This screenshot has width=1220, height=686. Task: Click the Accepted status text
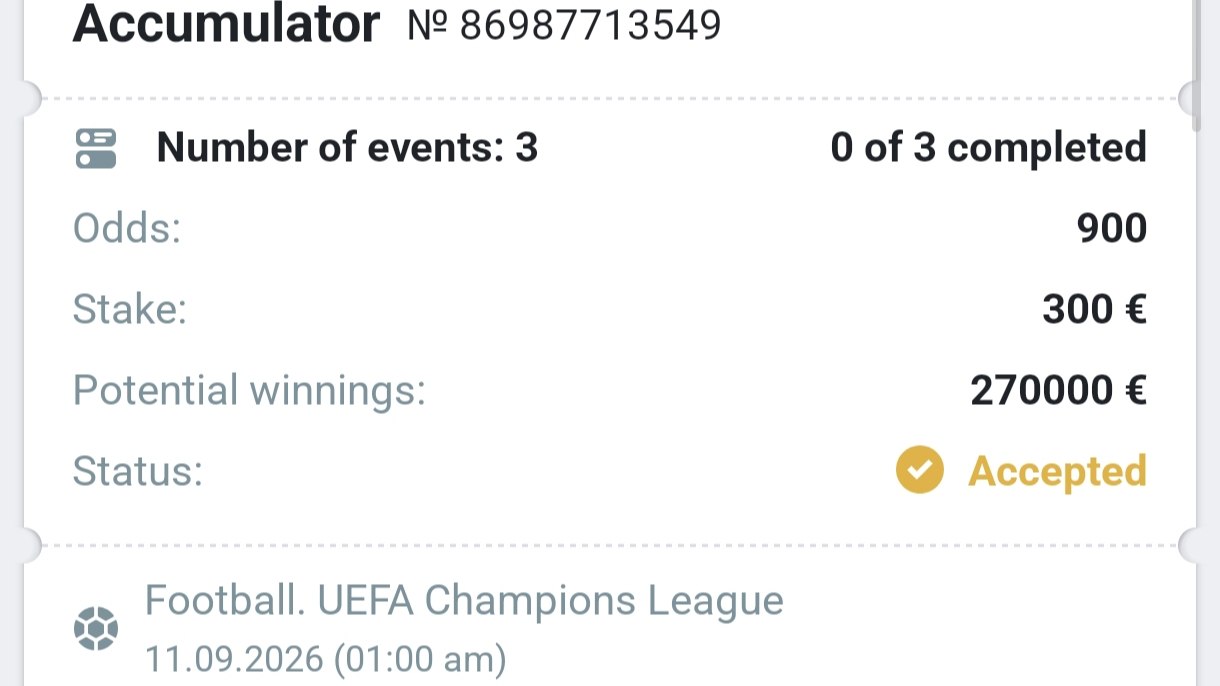pos(1057,471)
